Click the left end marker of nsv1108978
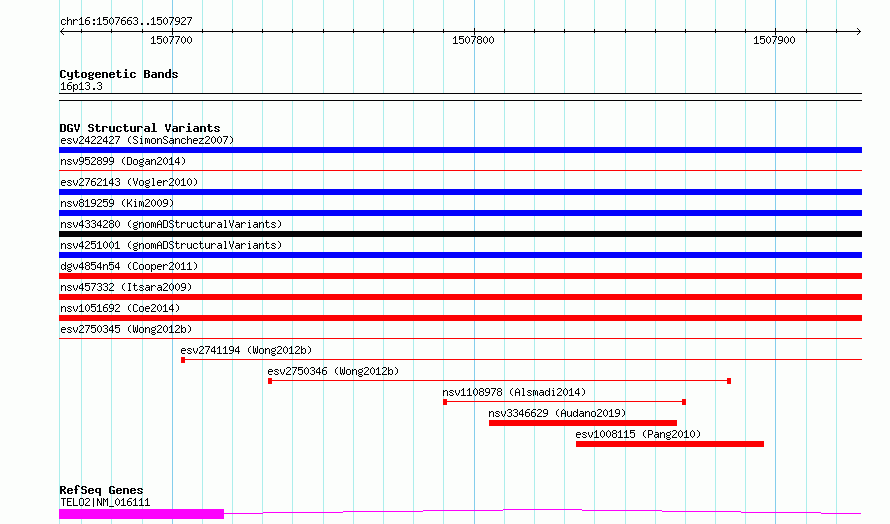This screenshot has height=524, width=890. (x=445, y=402)
